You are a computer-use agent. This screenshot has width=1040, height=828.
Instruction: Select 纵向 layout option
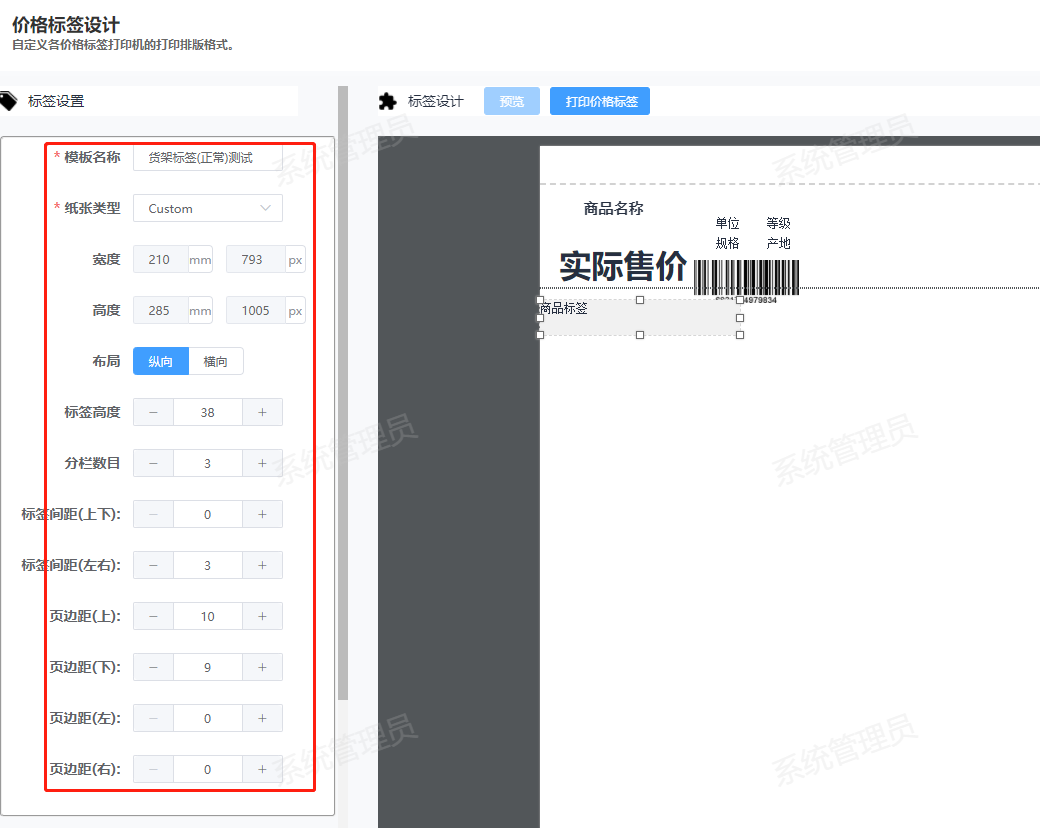(160, 361)
